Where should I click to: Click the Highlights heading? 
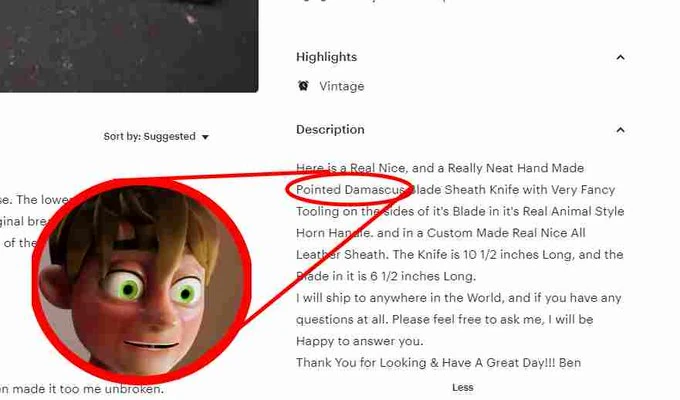(327, 57)
